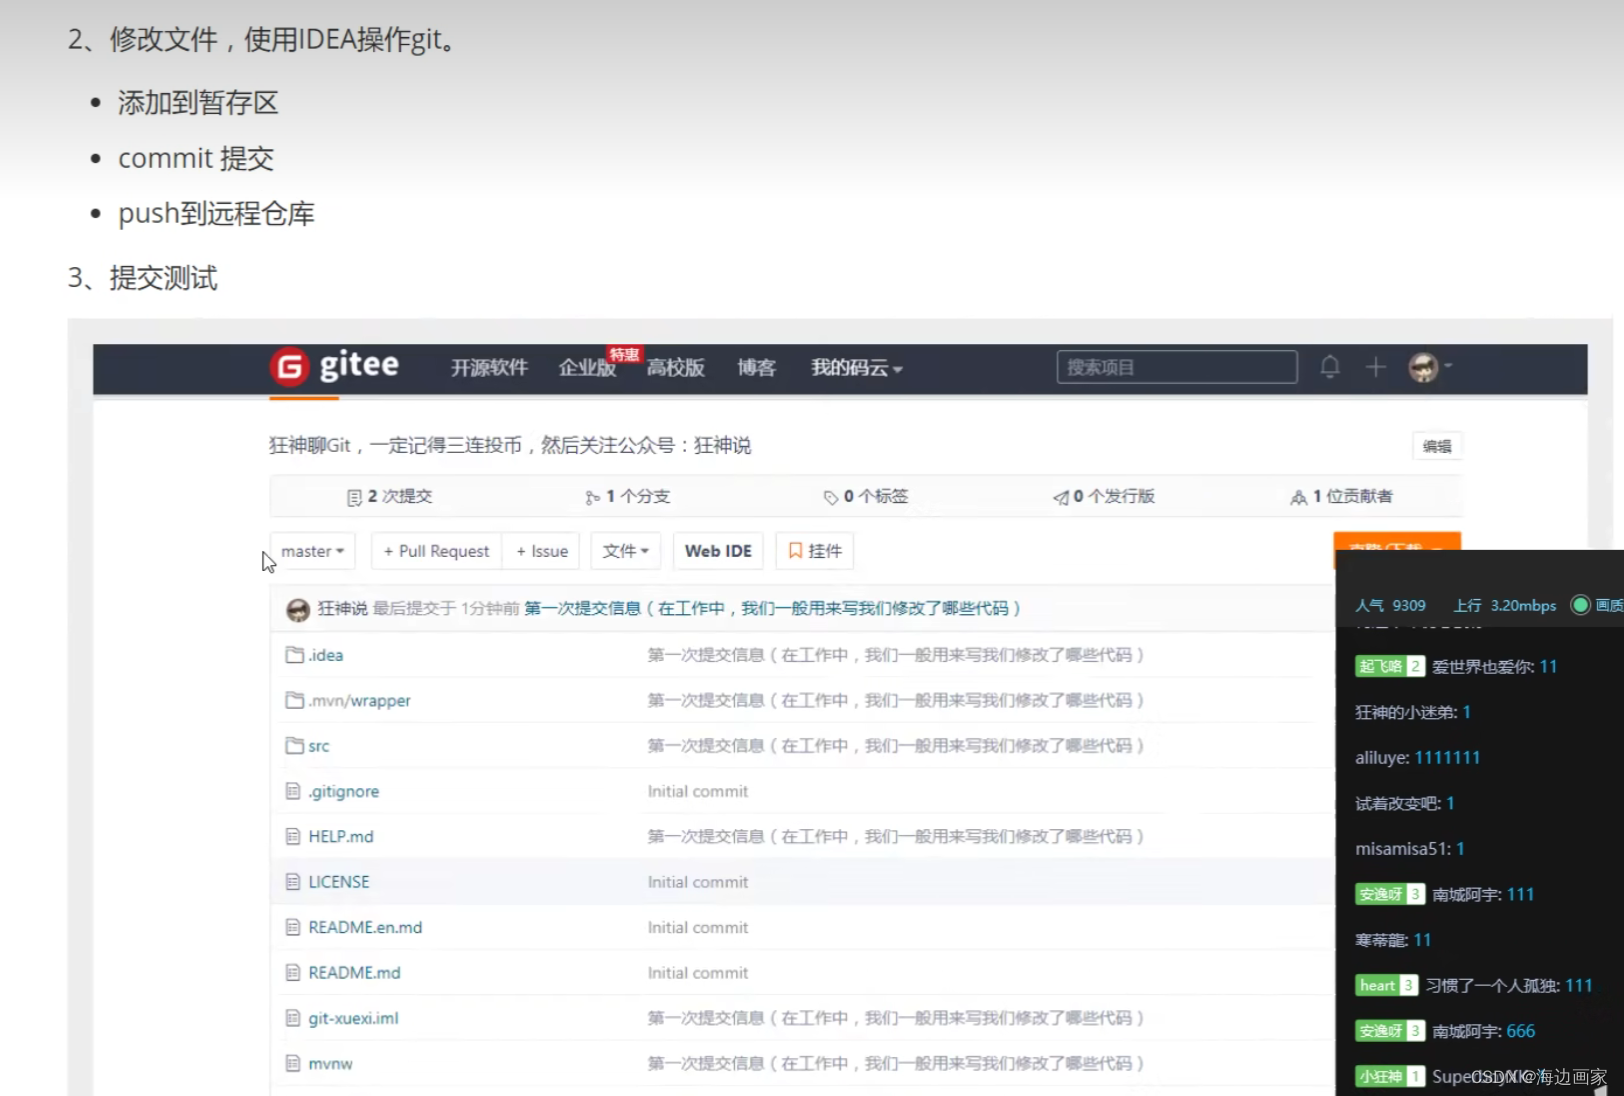Click the commits count icon
Image resolution: width=1624 pixels, height=1096 pixels.
(354, 497)
